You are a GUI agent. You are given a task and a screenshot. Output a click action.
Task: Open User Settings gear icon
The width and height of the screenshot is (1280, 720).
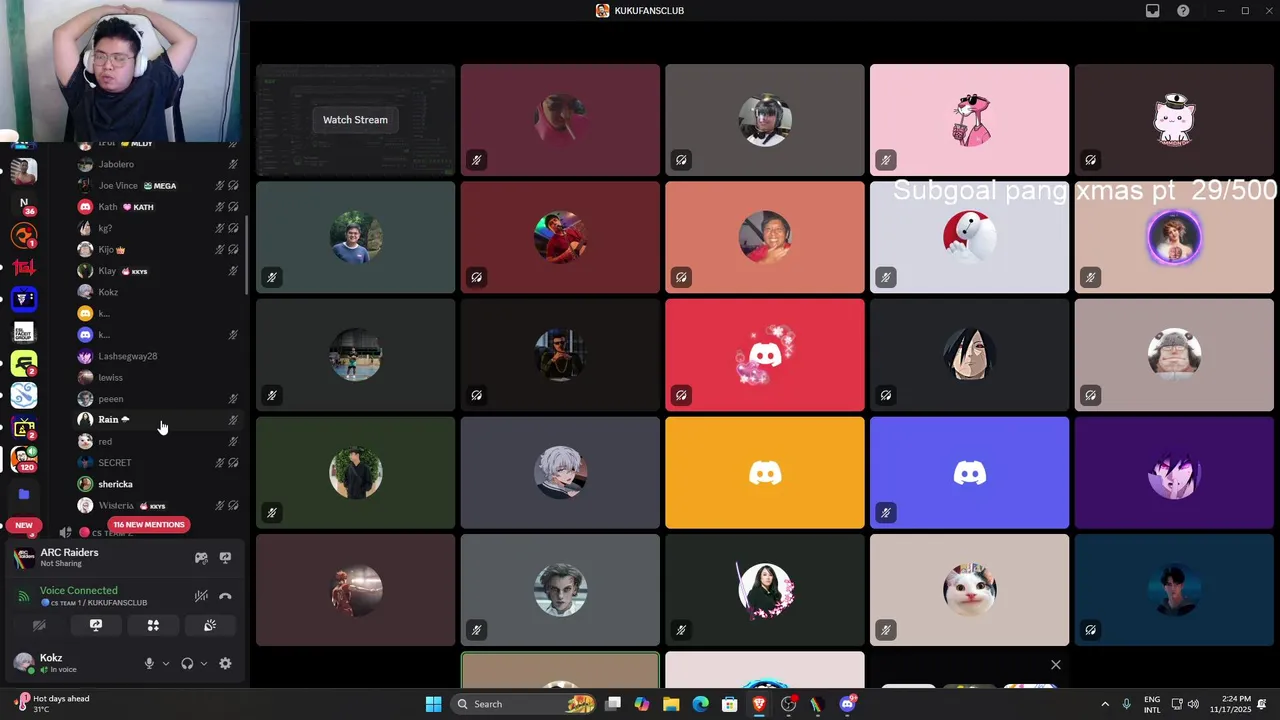pos(225,663)
